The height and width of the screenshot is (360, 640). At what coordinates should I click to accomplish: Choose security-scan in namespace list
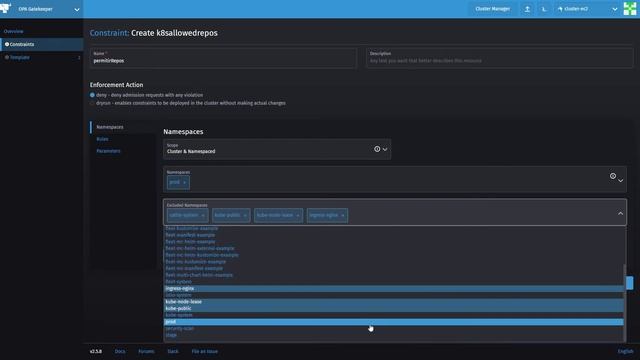393,329
